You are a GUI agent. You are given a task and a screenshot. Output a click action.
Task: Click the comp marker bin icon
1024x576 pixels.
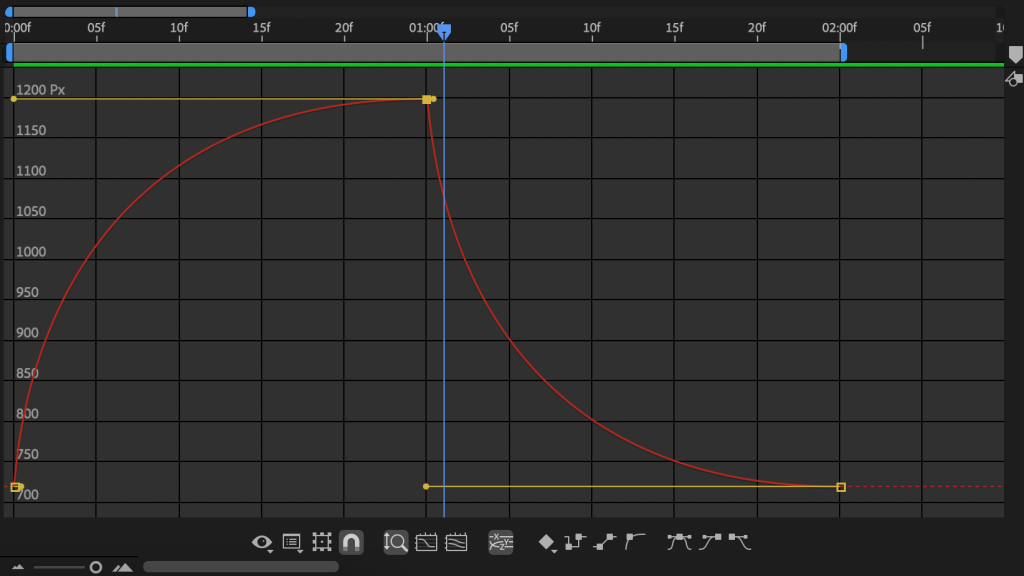tap(1015, 56)
